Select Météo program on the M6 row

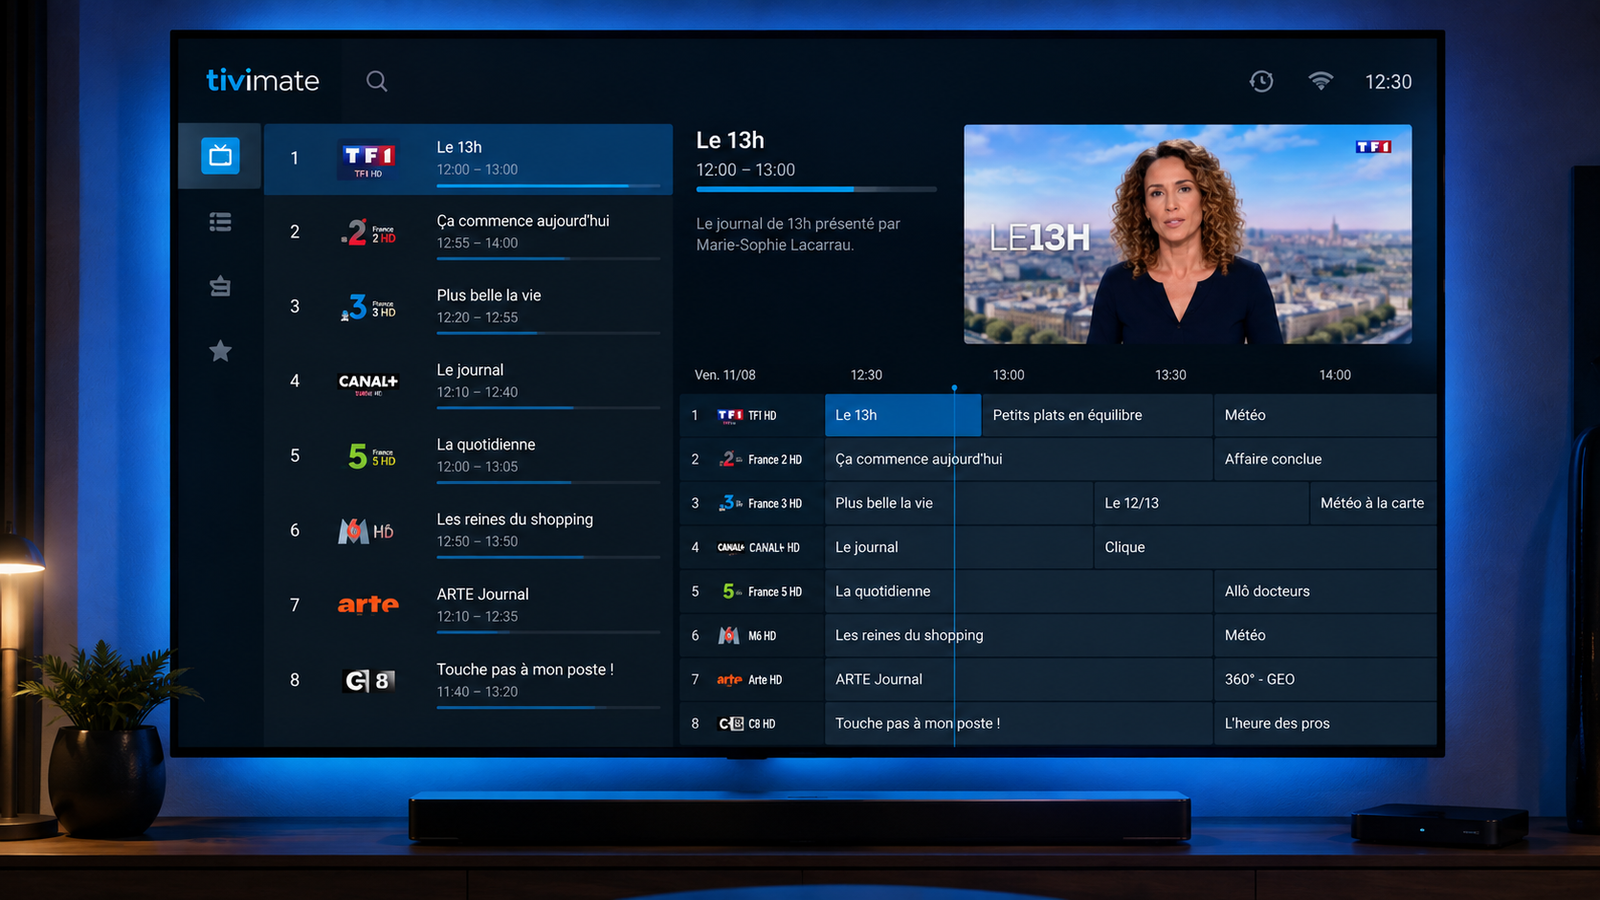(1325, 635)
